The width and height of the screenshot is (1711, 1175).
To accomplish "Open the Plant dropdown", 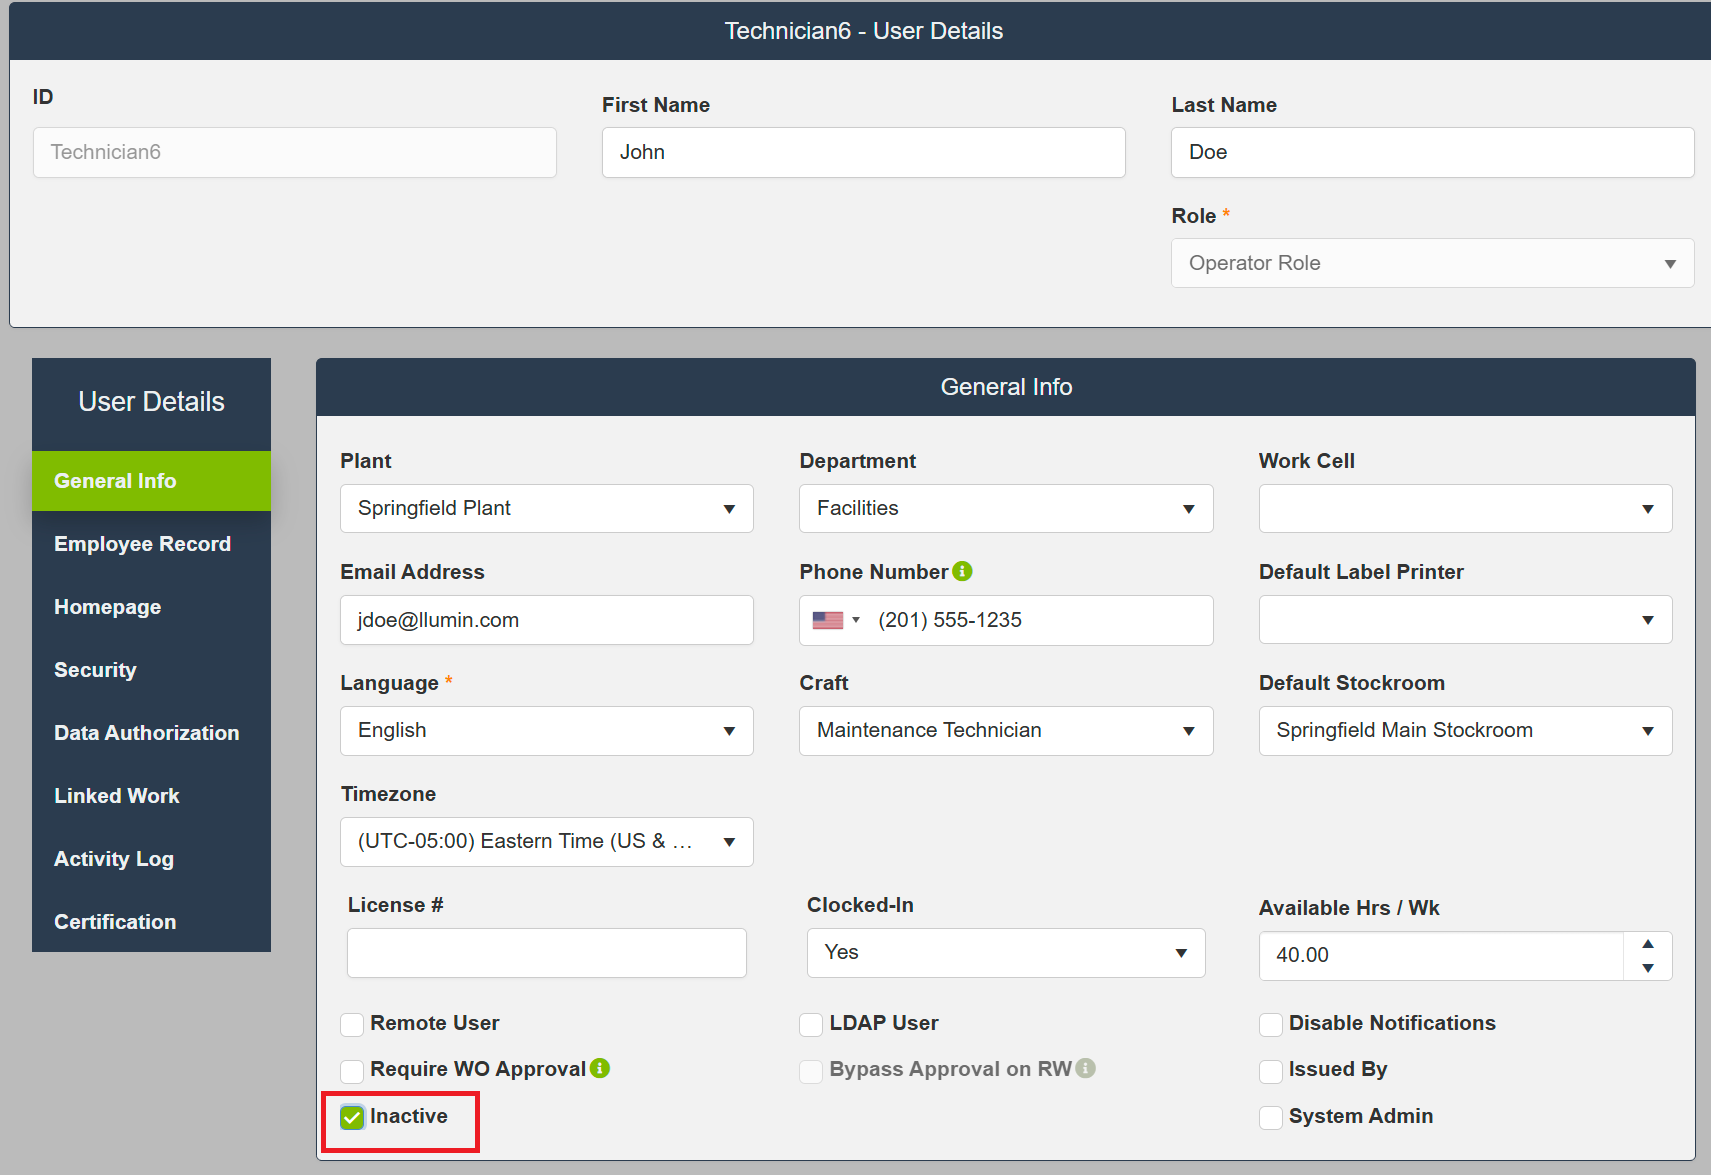I will (x=546, y=509).
